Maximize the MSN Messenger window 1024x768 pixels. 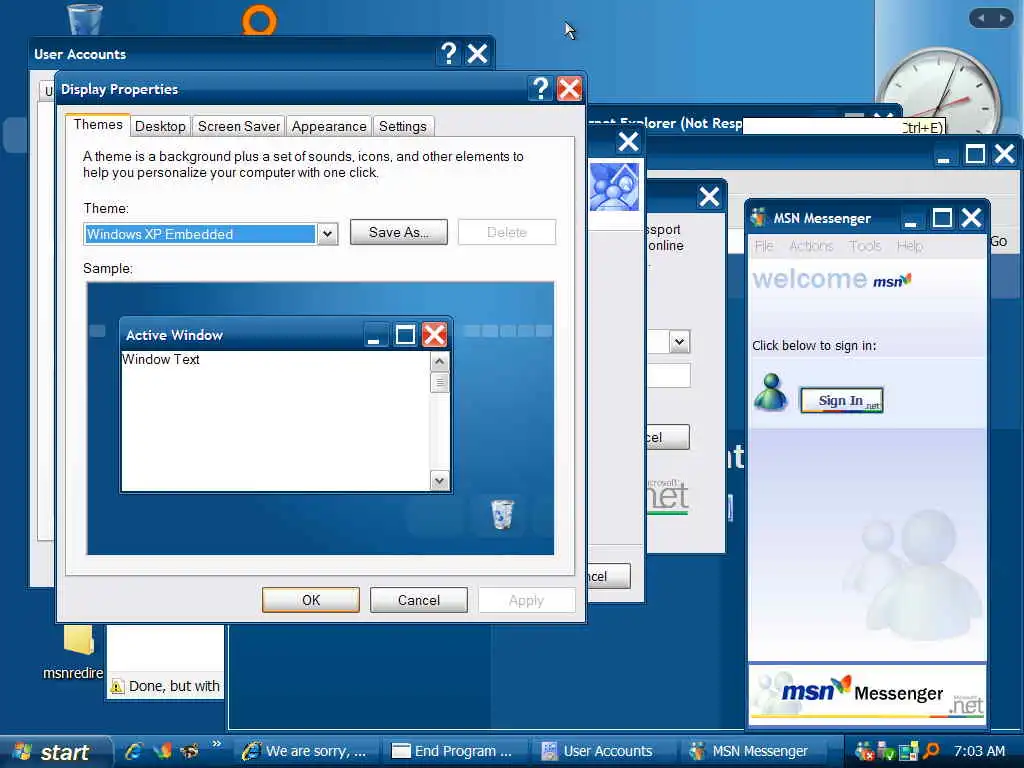tap(942, 217)
